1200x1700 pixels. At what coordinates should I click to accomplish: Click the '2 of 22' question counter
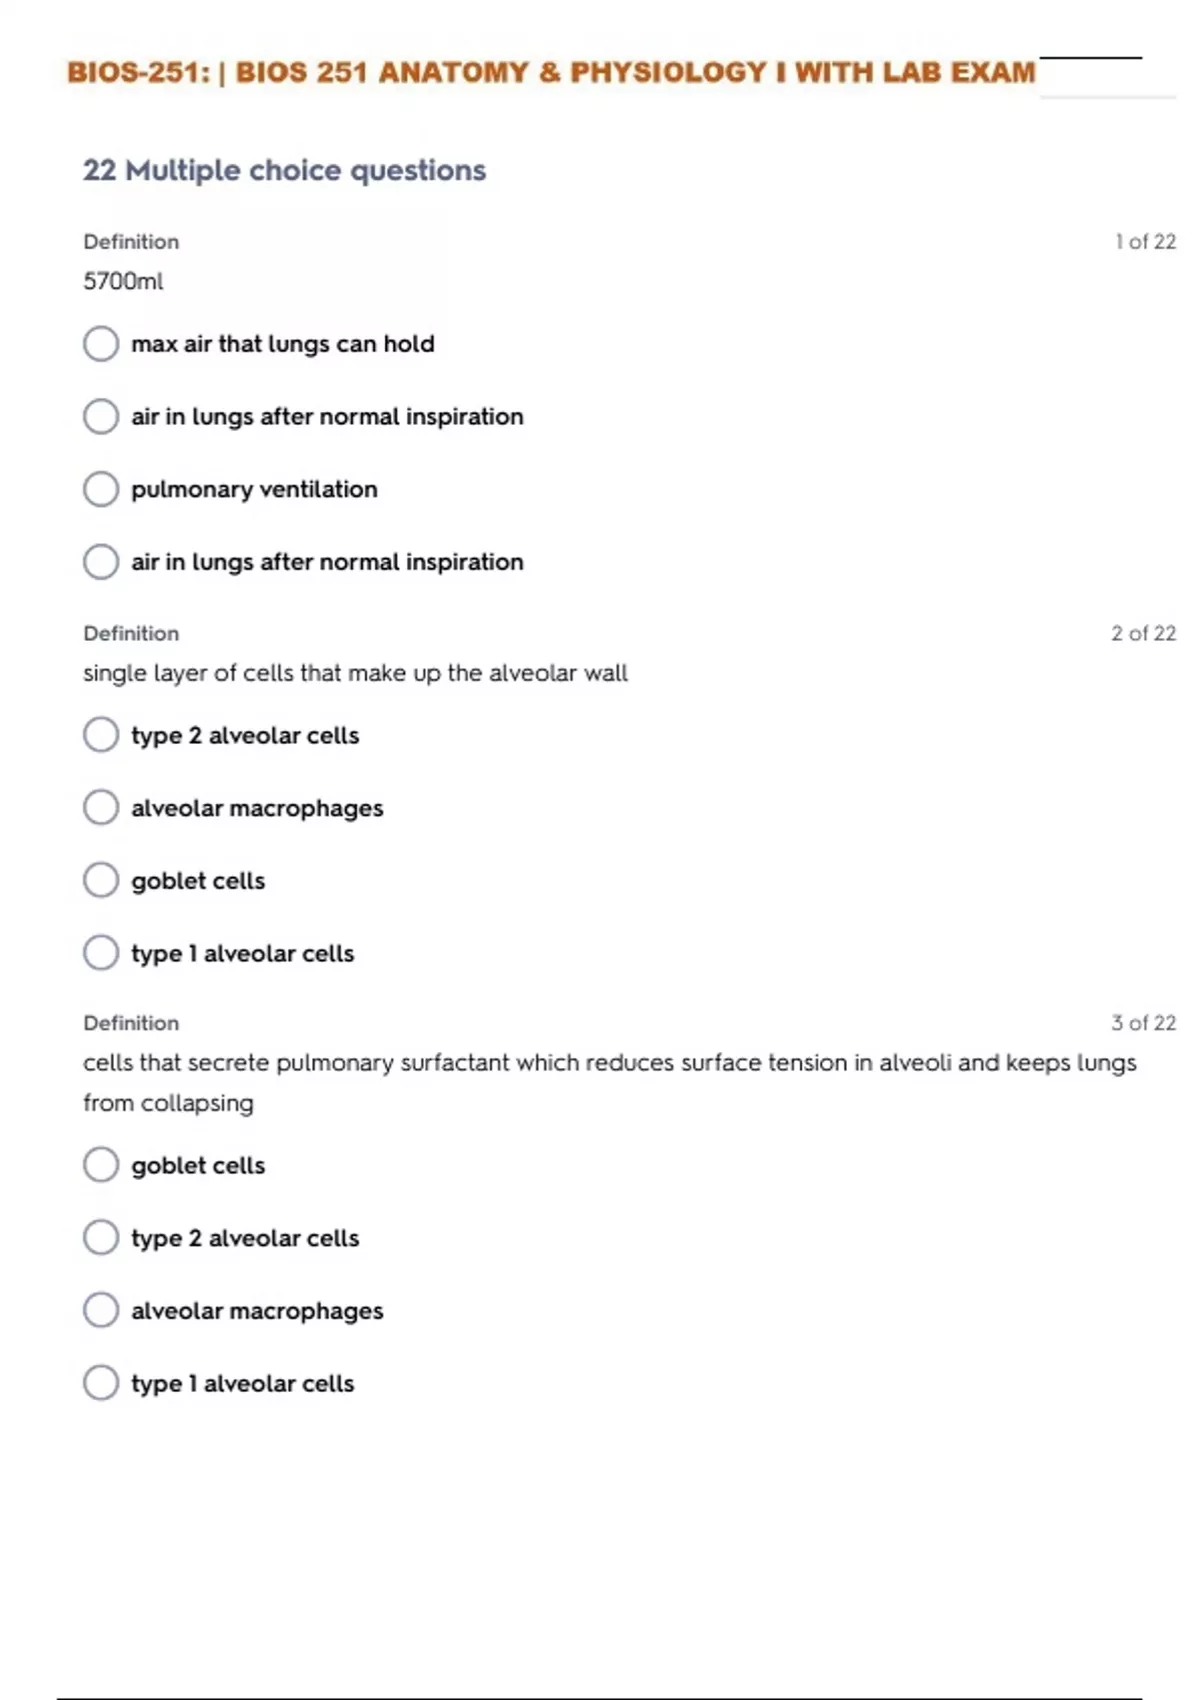1143,633
